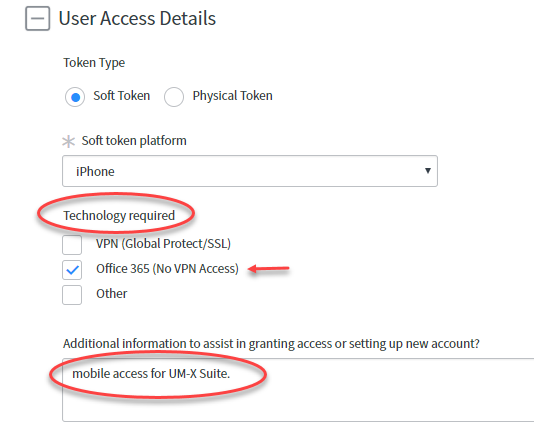Click the Additional information question label
The image size is (534, 435).
coord(271,344)
